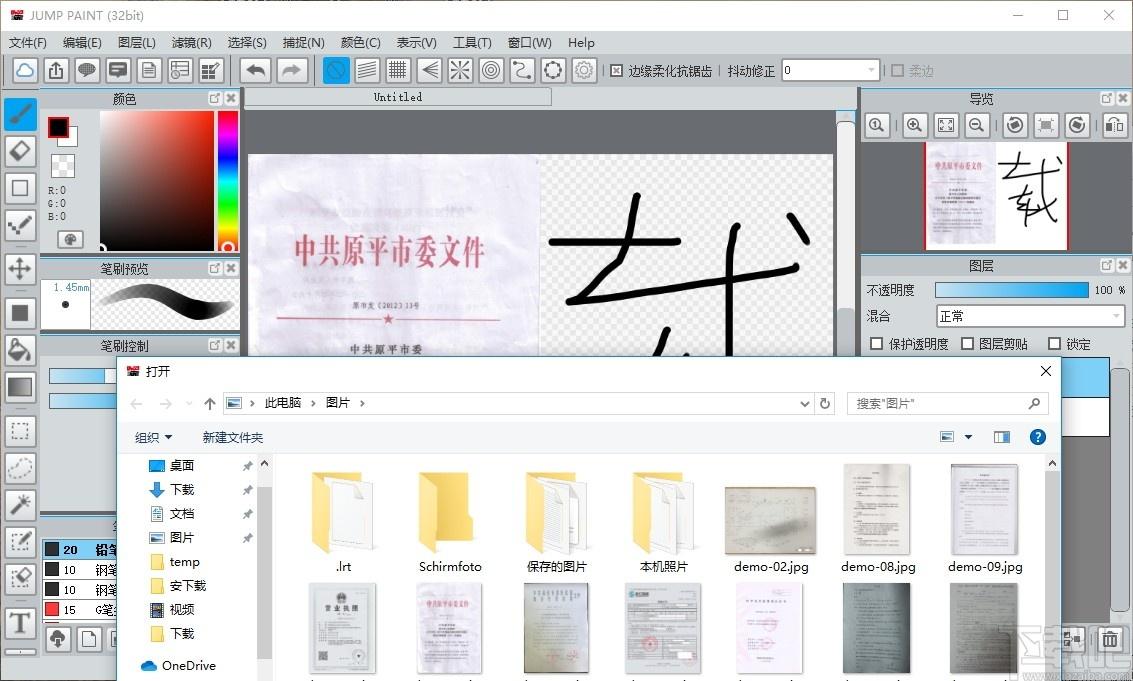Expand the address bar history dropdown
Viewport: 1133px width, 681px height.
click(804, 404)
